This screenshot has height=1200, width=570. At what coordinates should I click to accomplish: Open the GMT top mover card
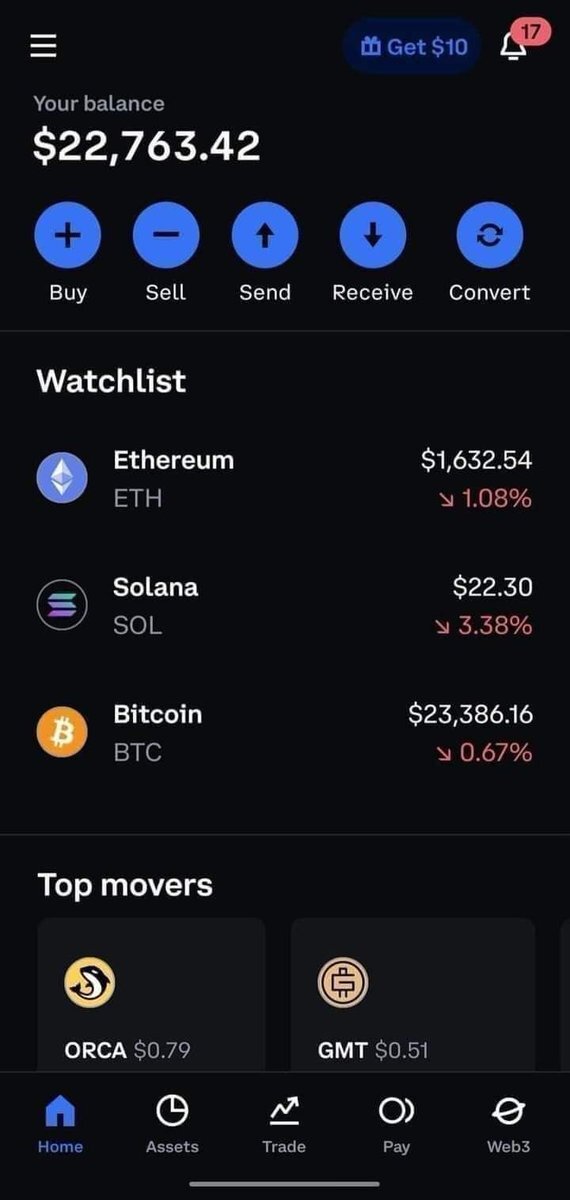413,996
